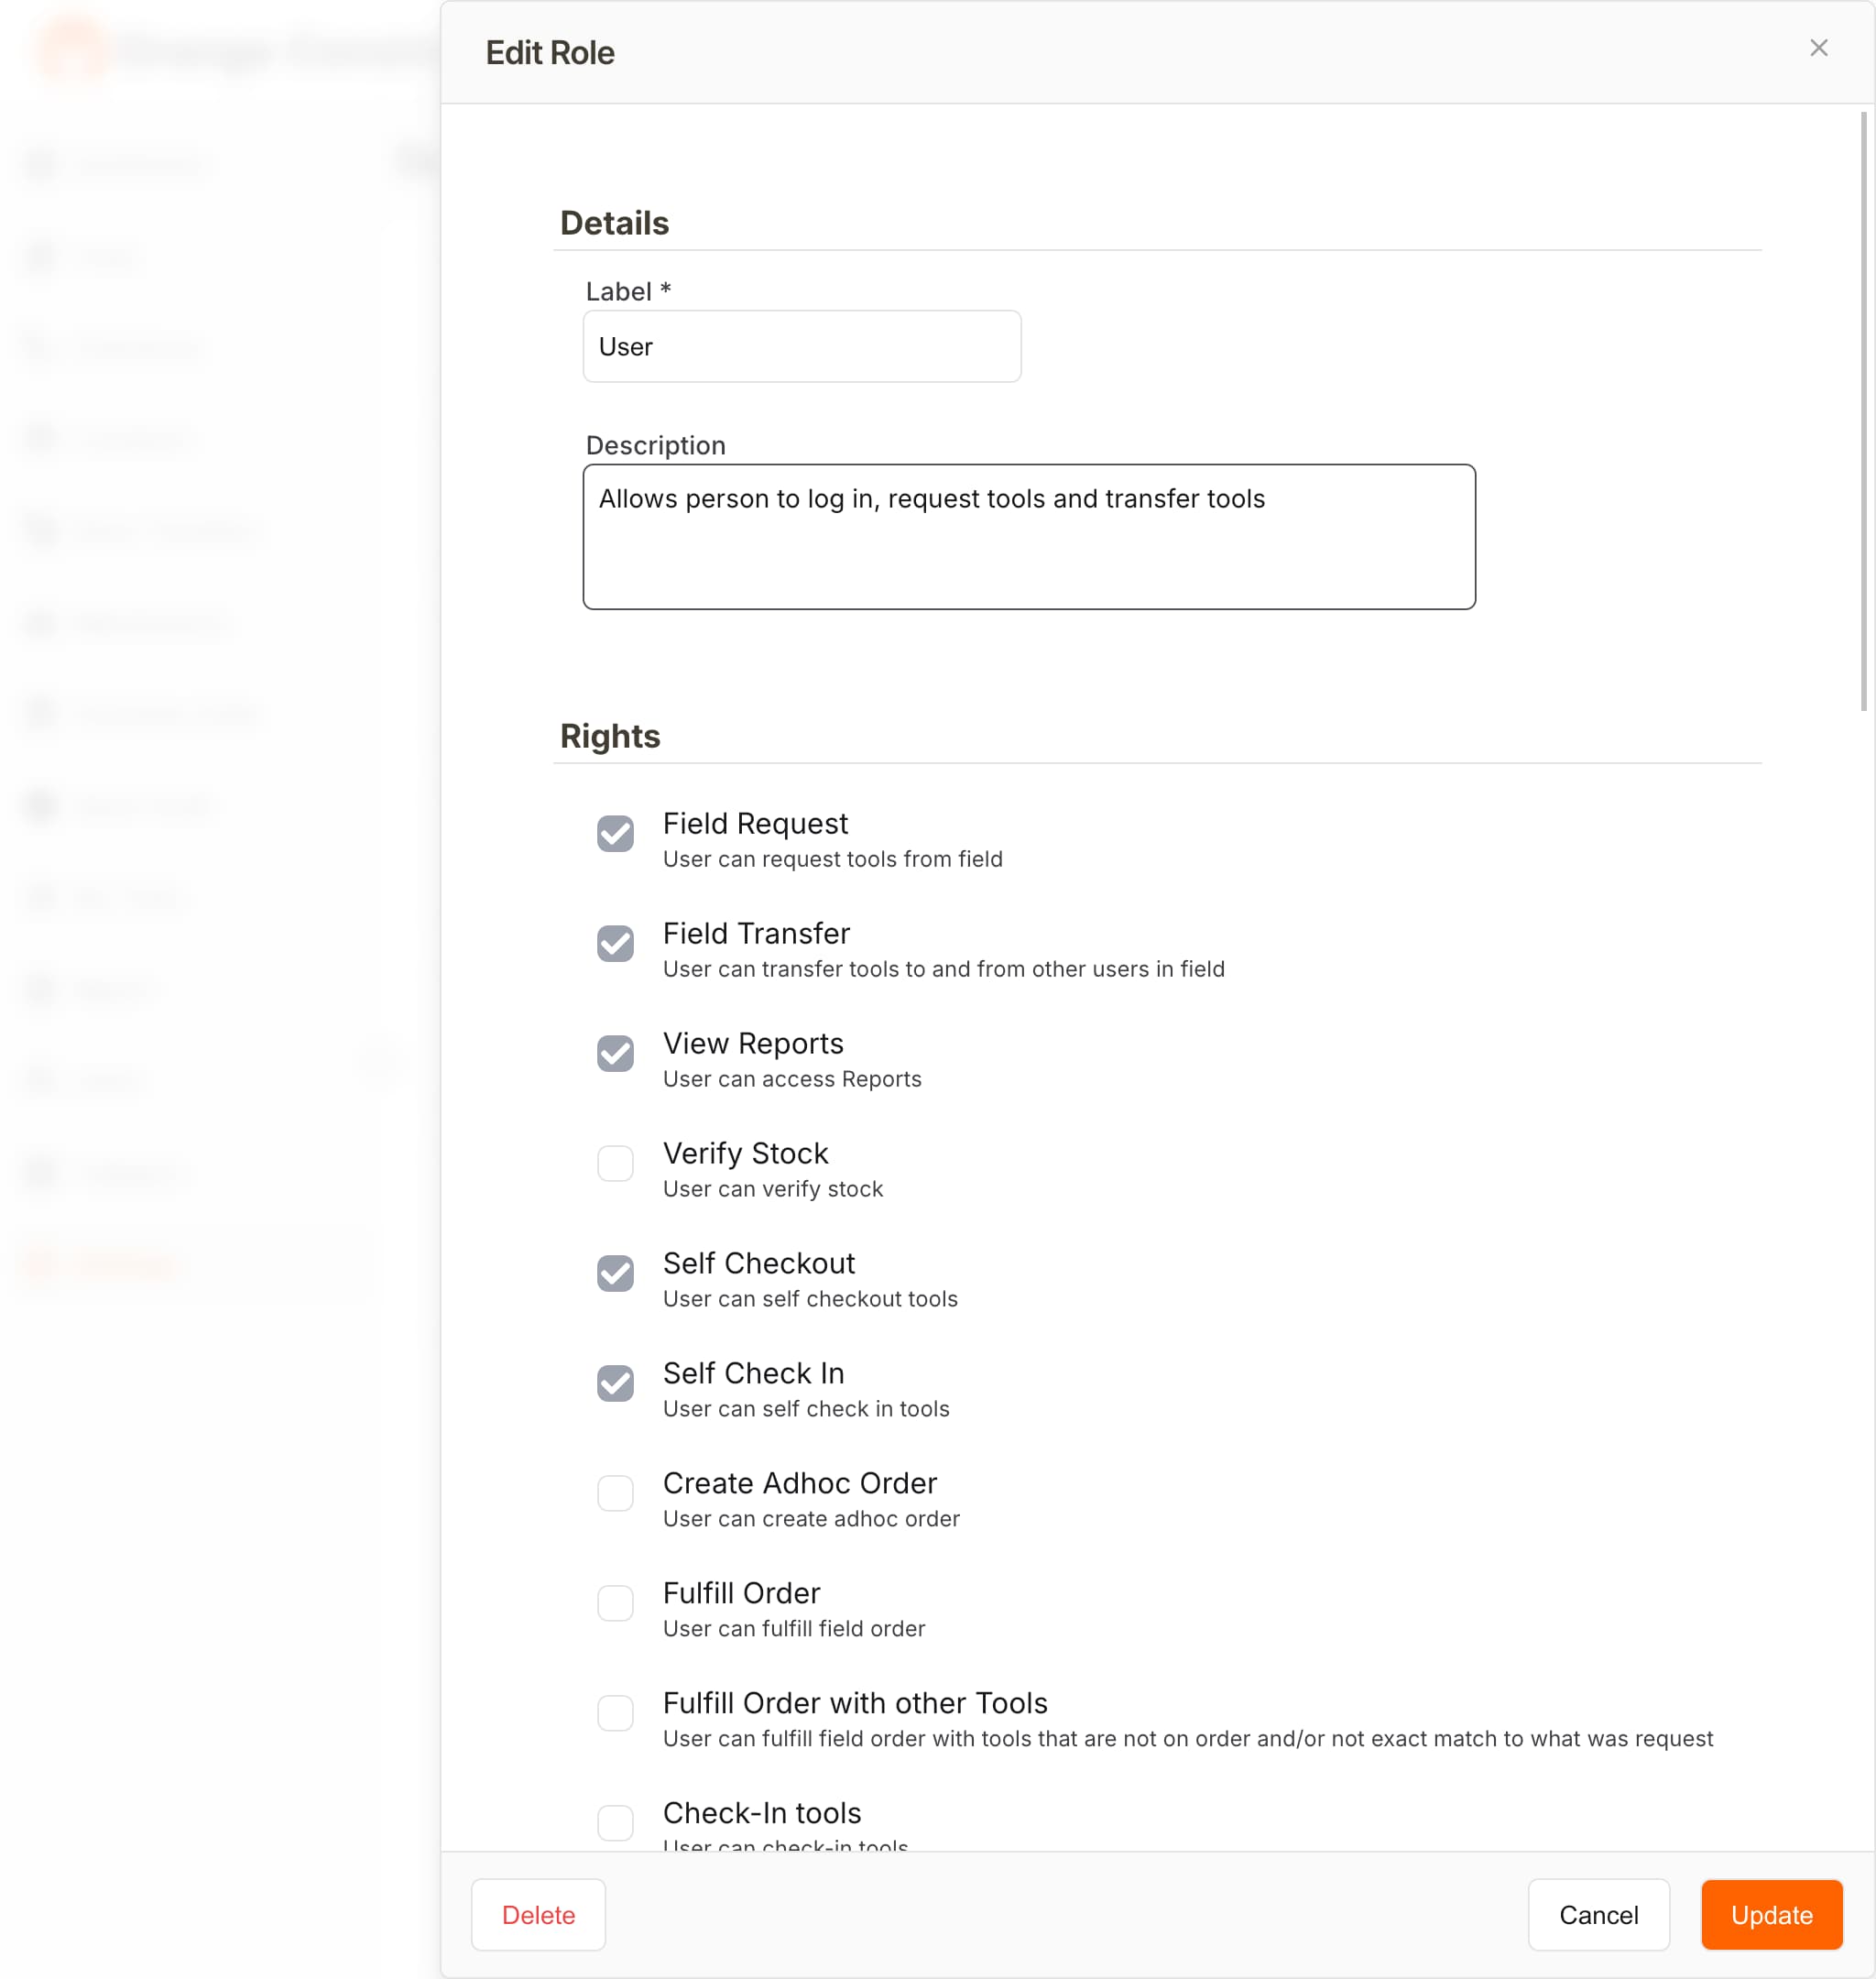Viewport: 1876px width, 1979px height.
Task: Enable Fulfill Order with other Tools
Action: [x=615, y=1713]
